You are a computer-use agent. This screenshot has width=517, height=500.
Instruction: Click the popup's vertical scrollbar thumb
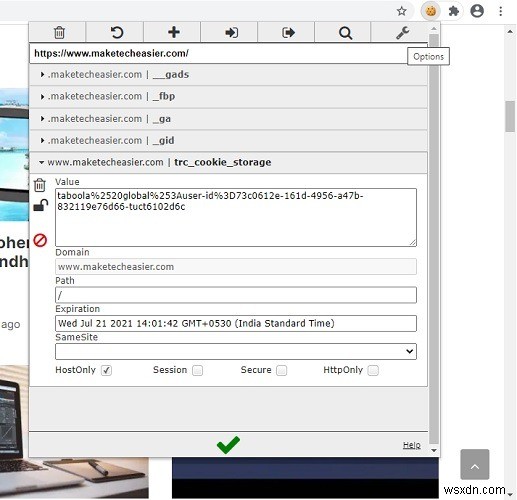(433, 238)
